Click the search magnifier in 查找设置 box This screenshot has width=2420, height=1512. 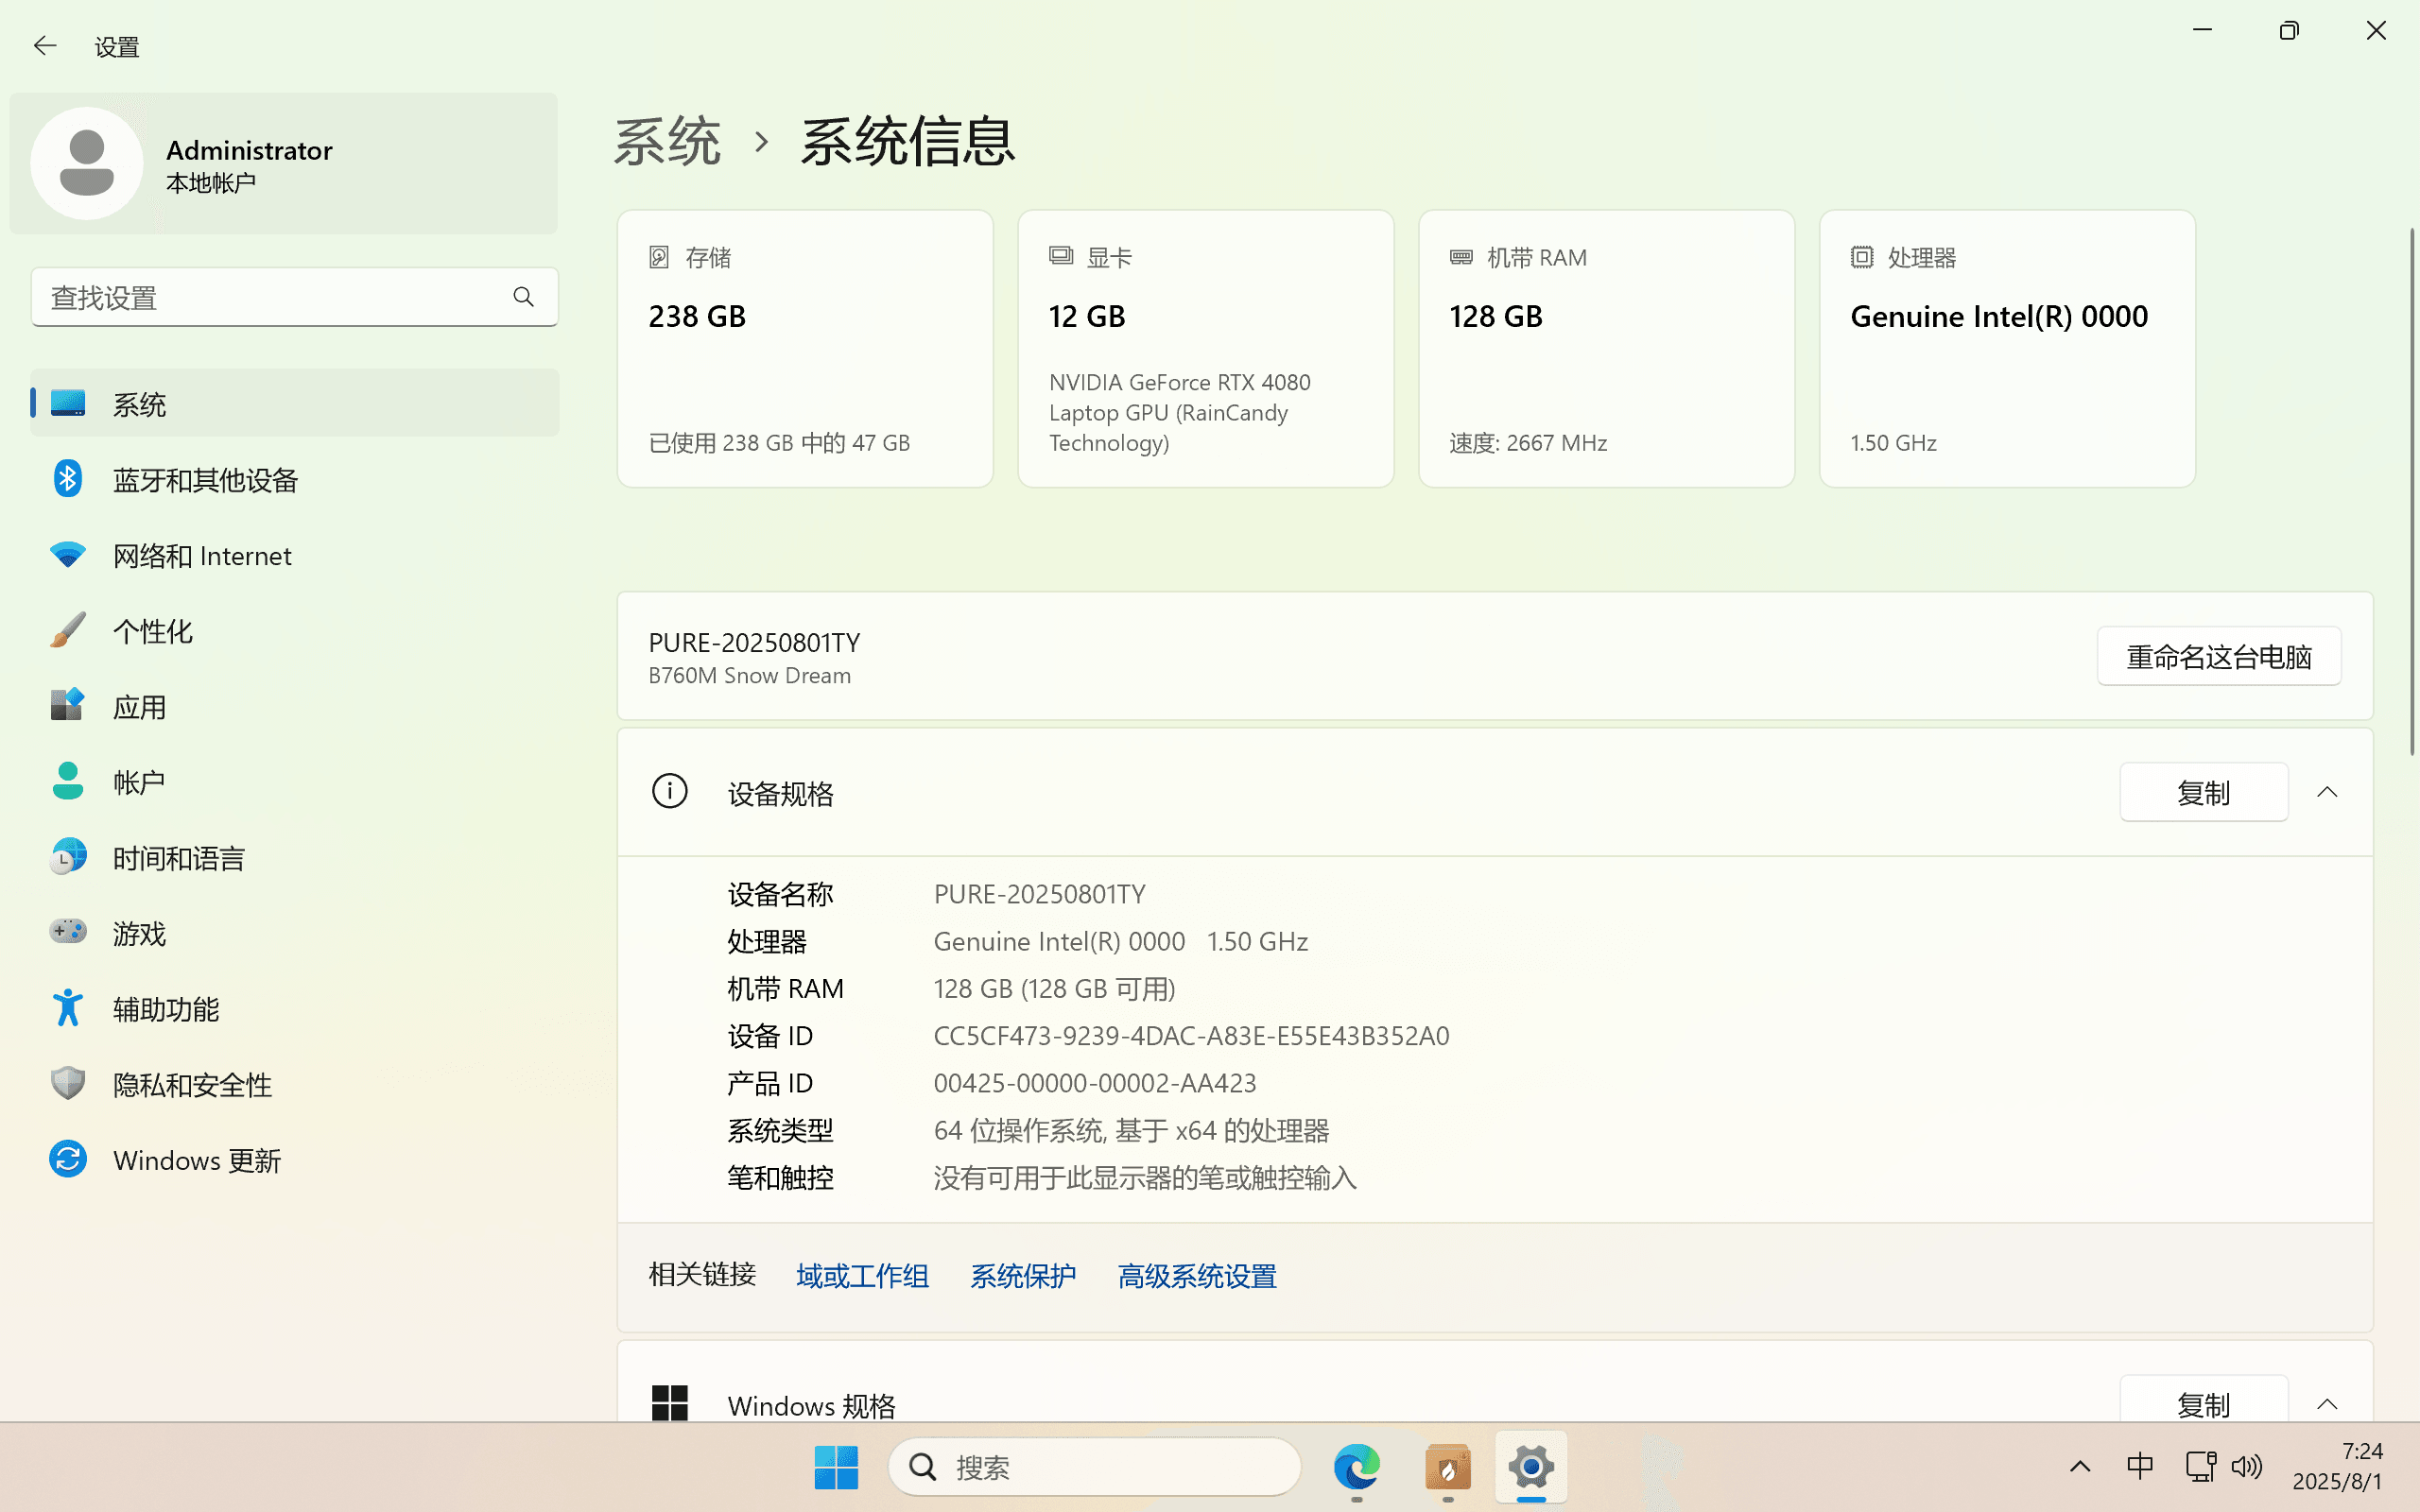[x=523, y=297]
